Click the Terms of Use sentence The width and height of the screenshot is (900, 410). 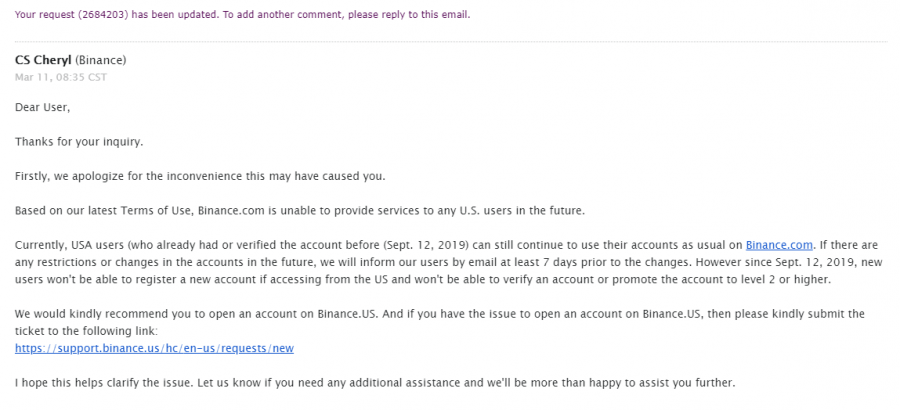300,211
